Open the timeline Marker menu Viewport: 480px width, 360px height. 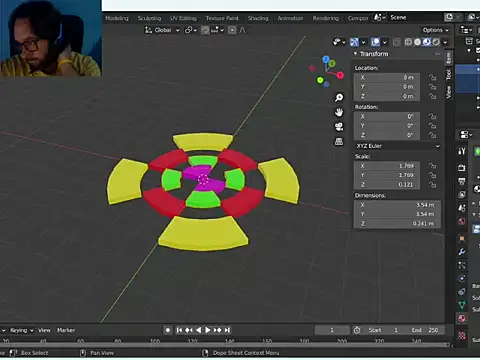[x=66, y=330]
